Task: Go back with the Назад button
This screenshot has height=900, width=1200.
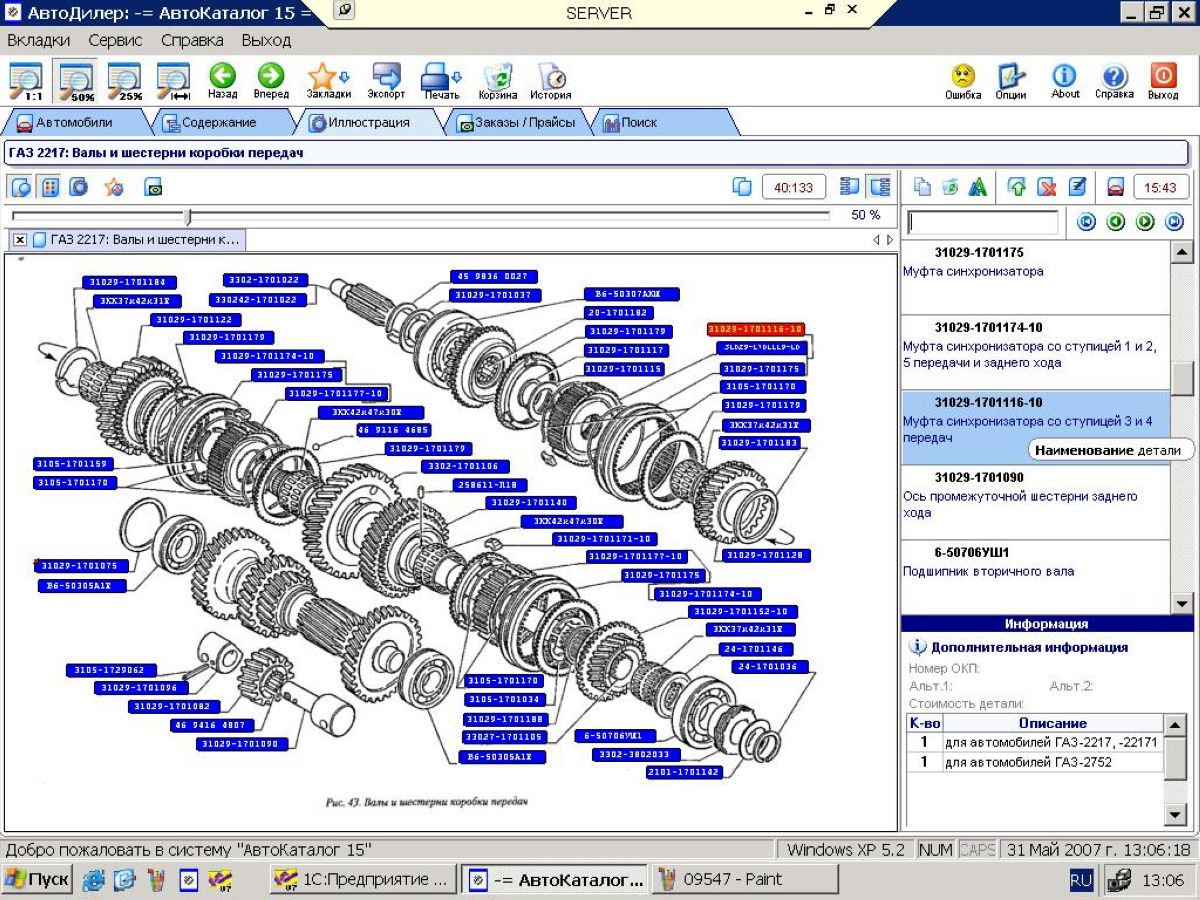Action: coord(222,81)
